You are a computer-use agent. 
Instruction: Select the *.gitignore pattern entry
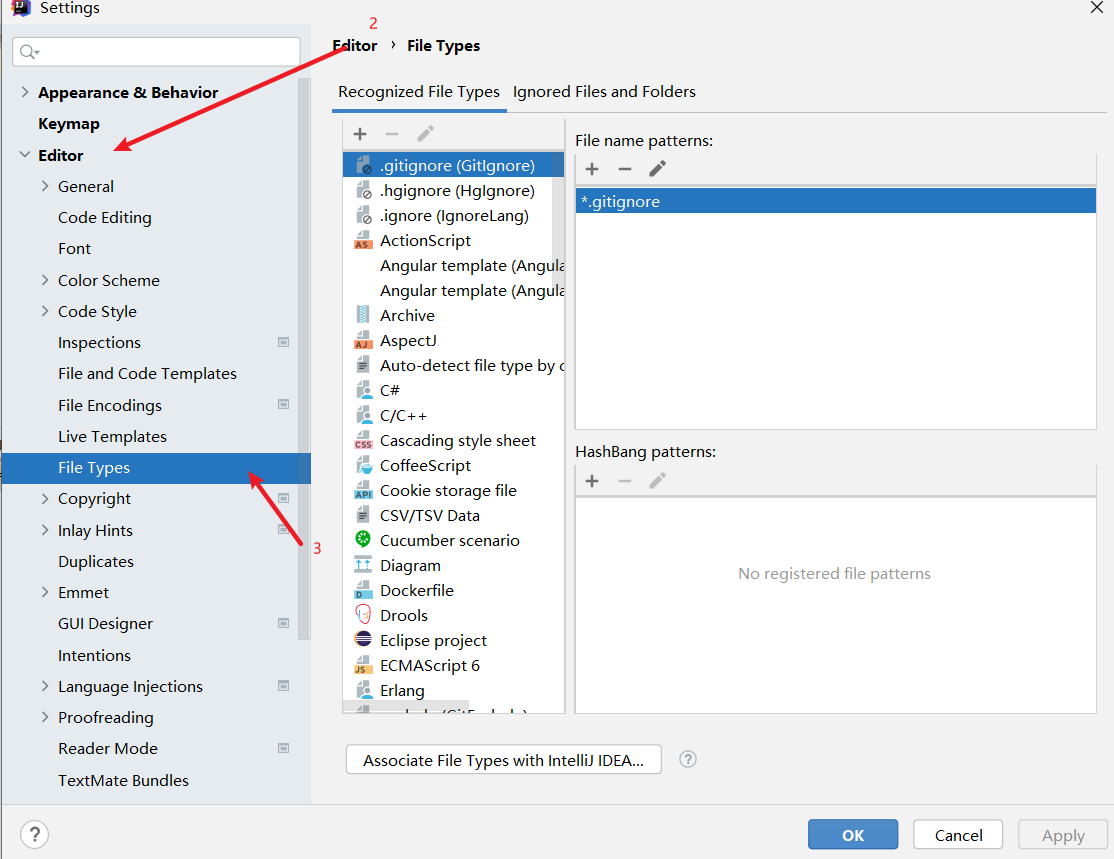coord(834,201)
